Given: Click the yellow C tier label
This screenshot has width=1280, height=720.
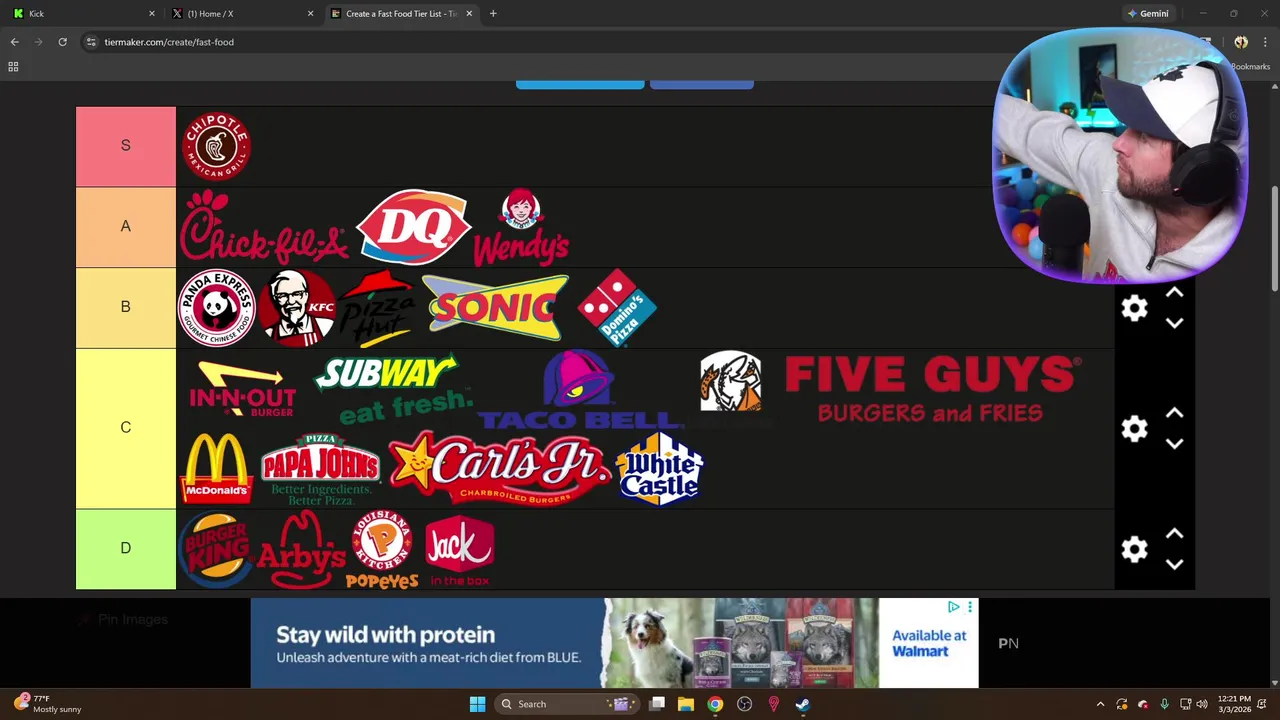Looking at the screenshot, I should coord(126,428).
